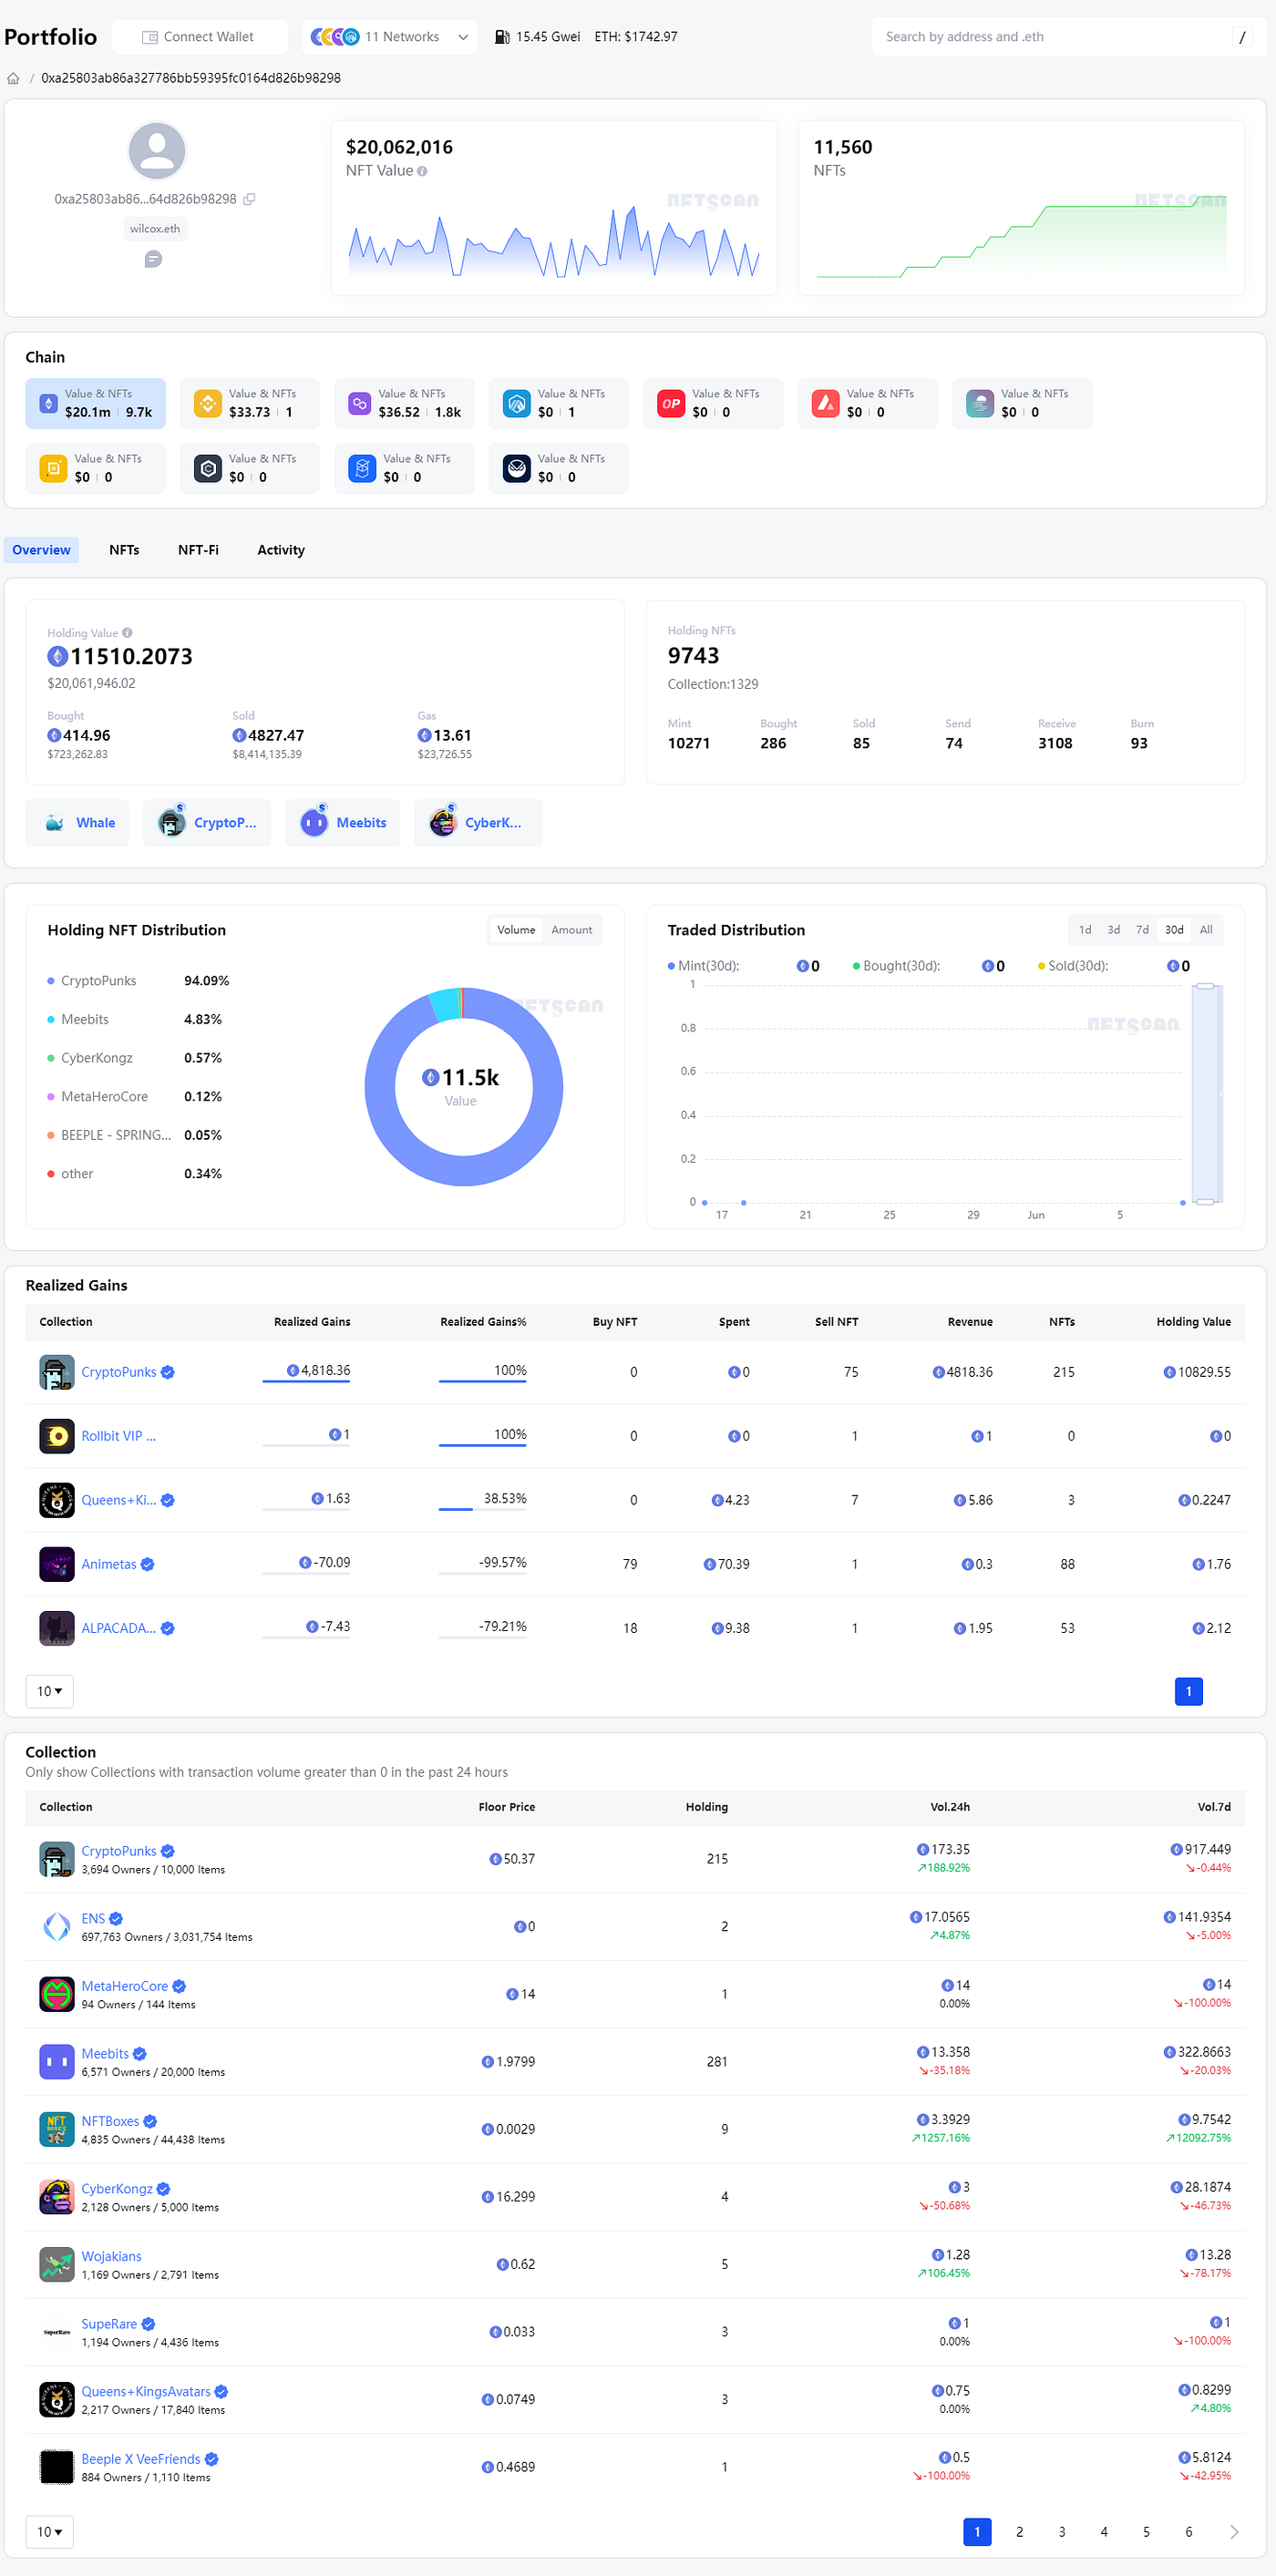This screenshot has width=1276, height=2576.
Task: Open Rollbit VIP collection icon
Action: coord(57,1436)
